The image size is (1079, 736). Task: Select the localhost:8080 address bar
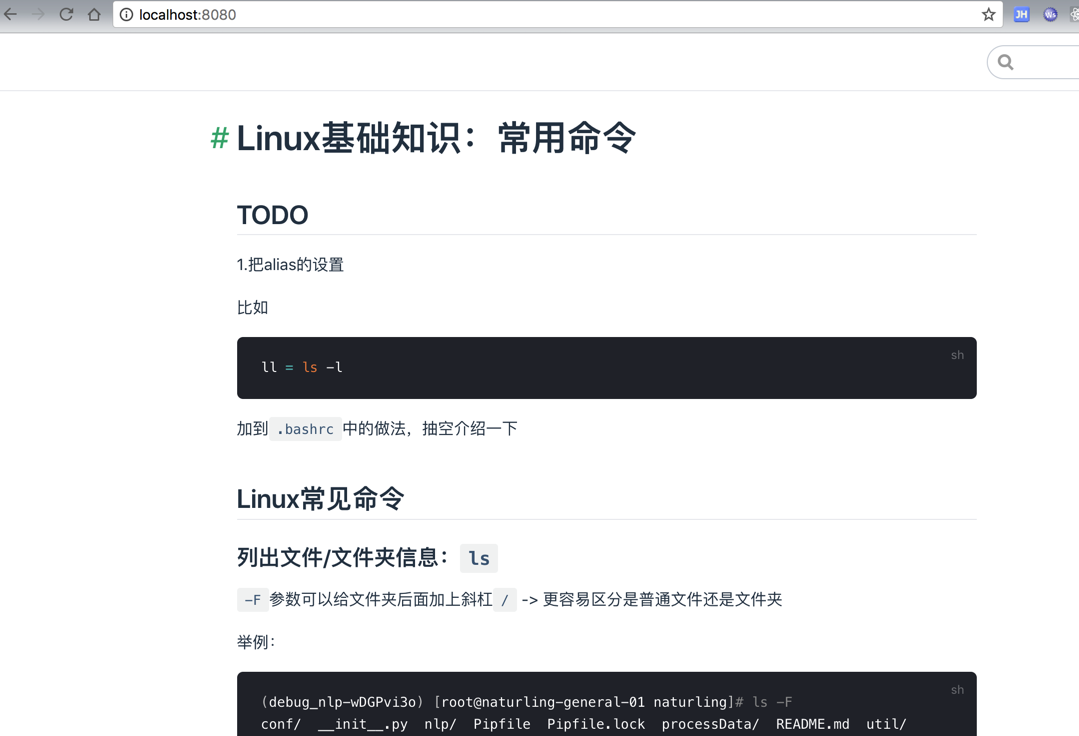[500, 15]
